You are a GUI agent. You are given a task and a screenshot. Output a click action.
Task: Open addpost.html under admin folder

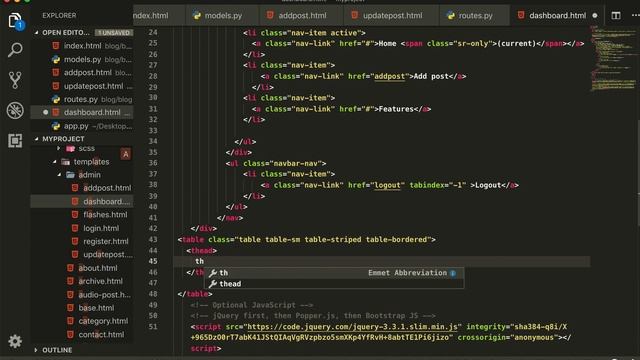[x=107, y=188]
